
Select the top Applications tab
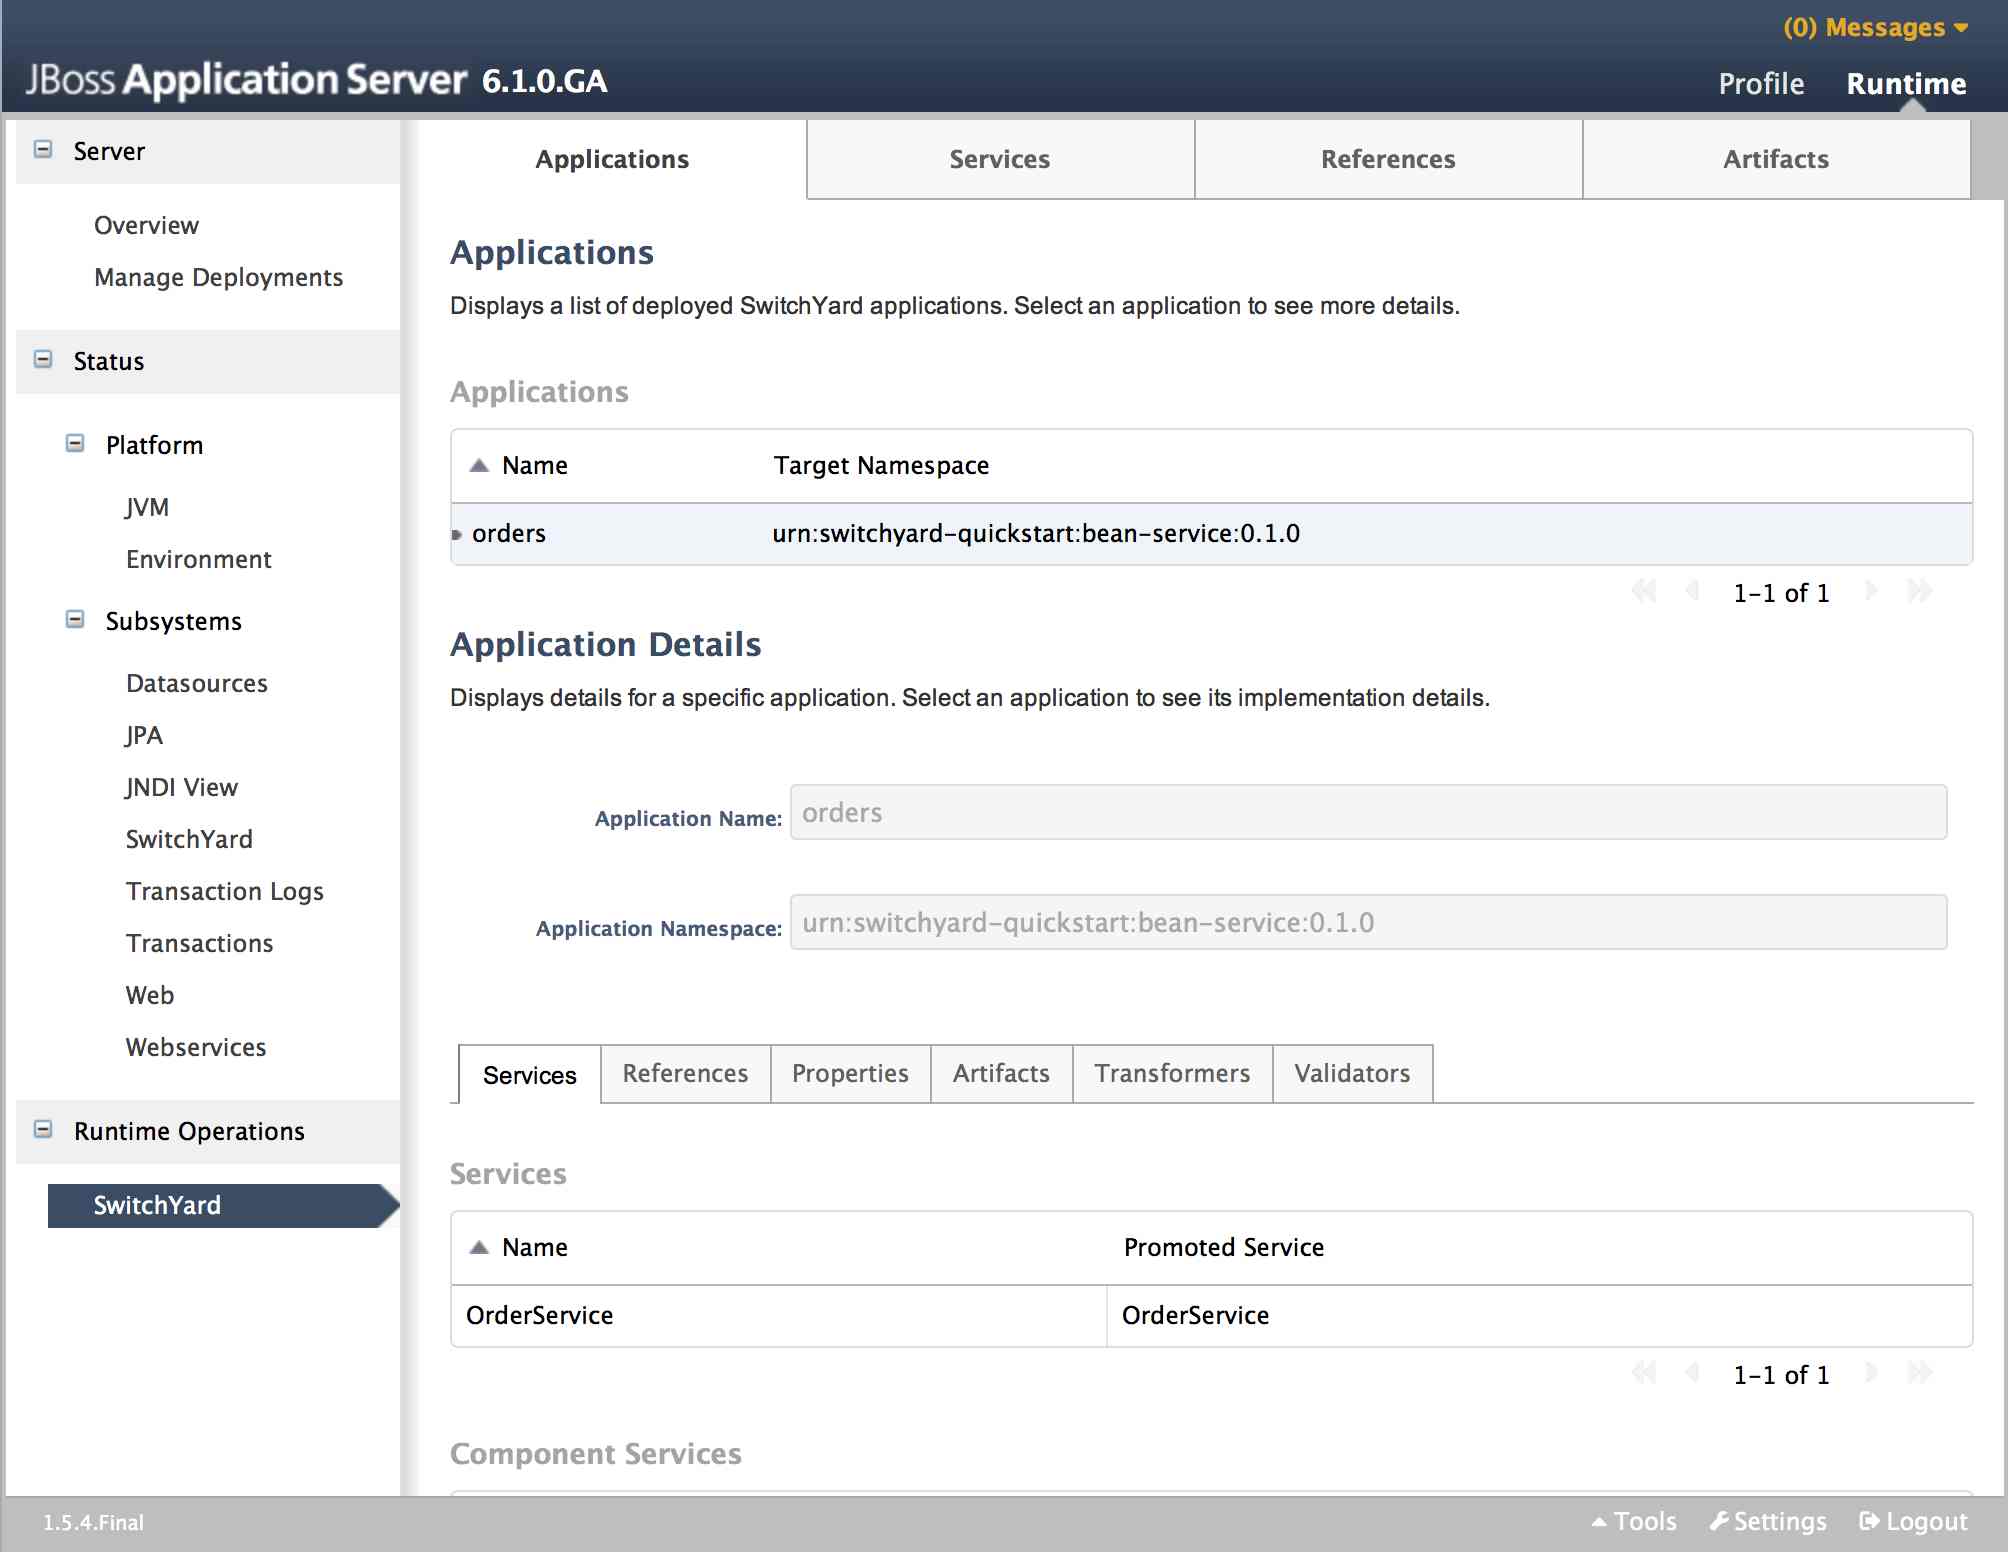pos(612,159)
